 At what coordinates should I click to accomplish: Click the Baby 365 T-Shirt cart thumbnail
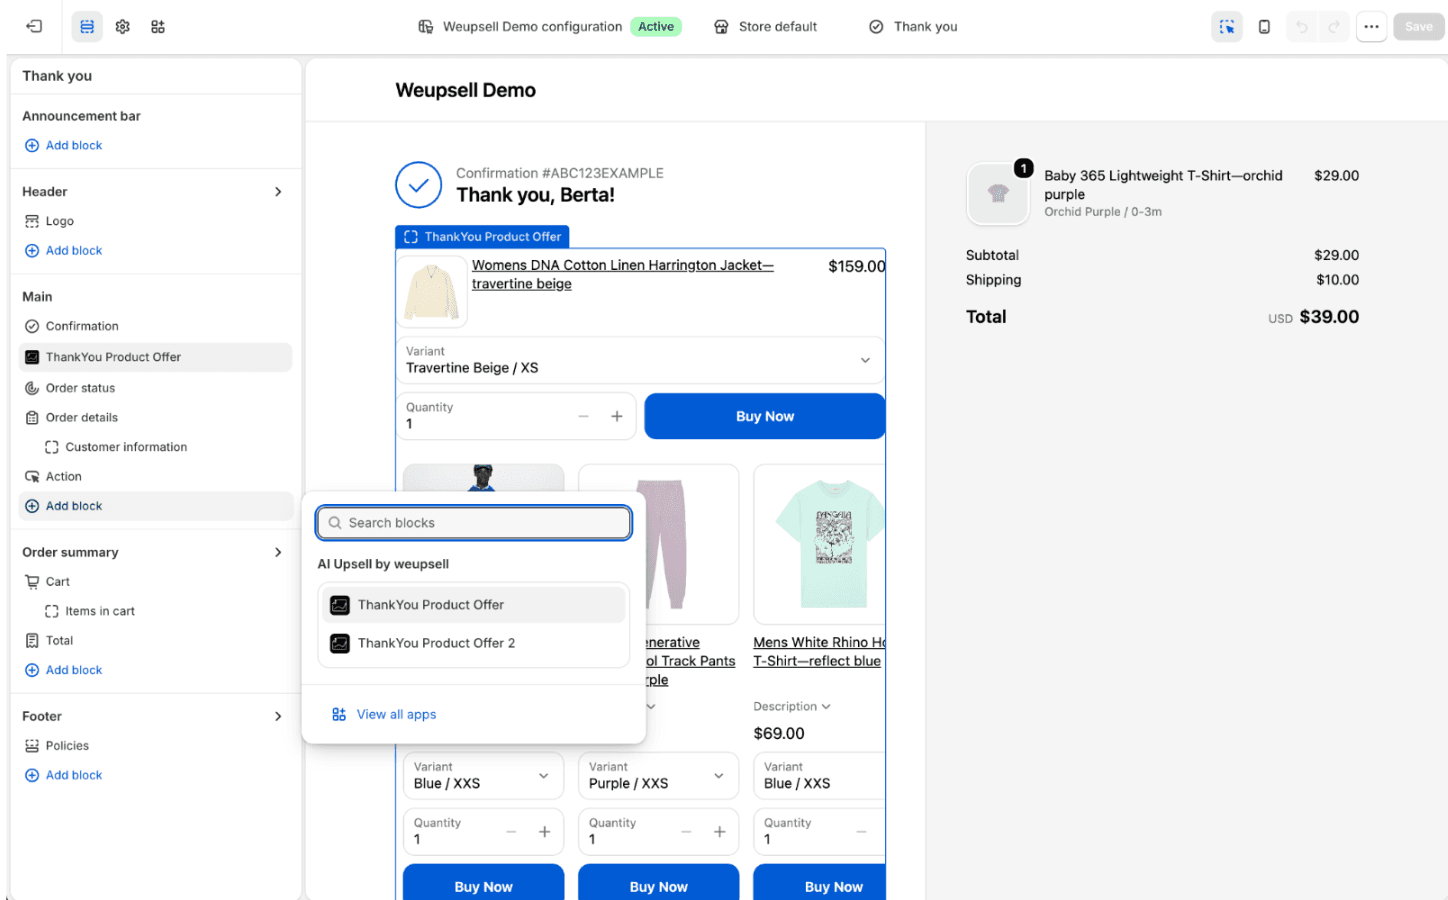pos(998,194)
